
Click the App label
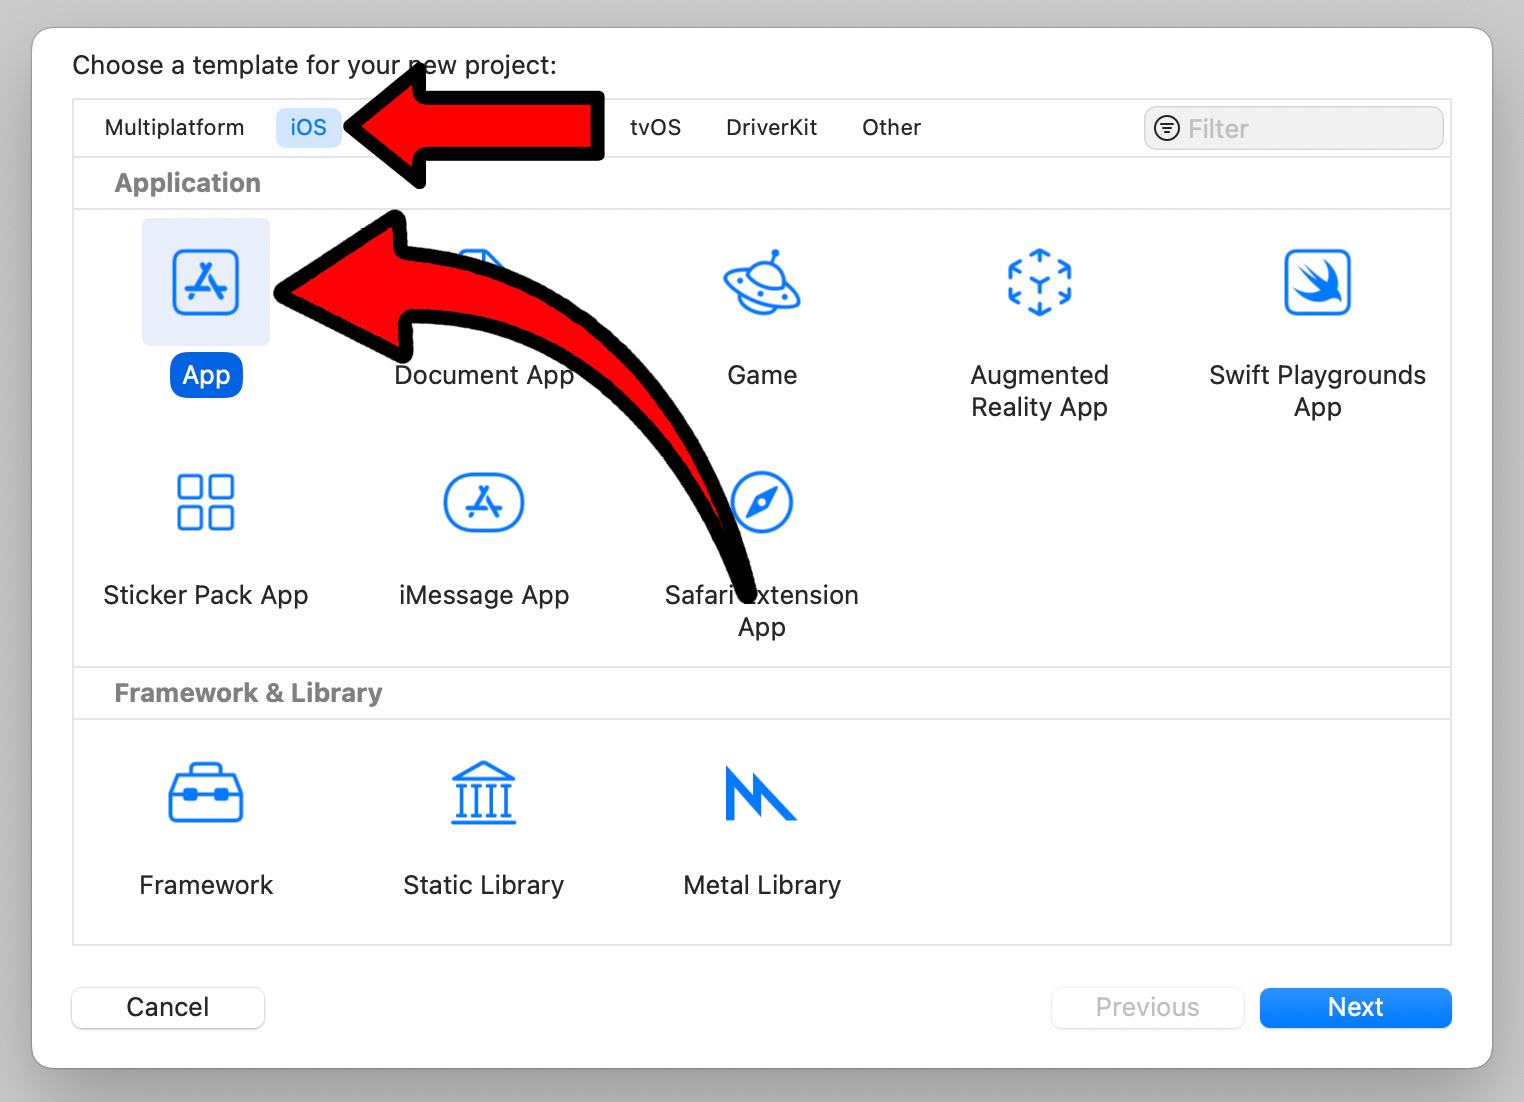pyautogui.click(x=207, y=375)
